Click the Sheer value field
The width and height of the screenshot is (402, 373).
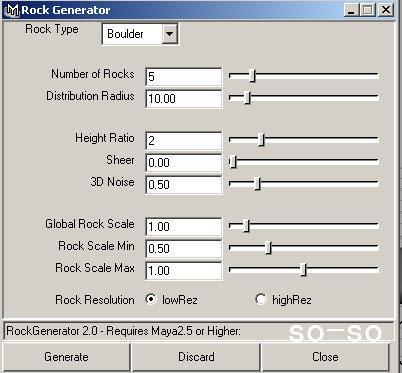click(184, 163)
